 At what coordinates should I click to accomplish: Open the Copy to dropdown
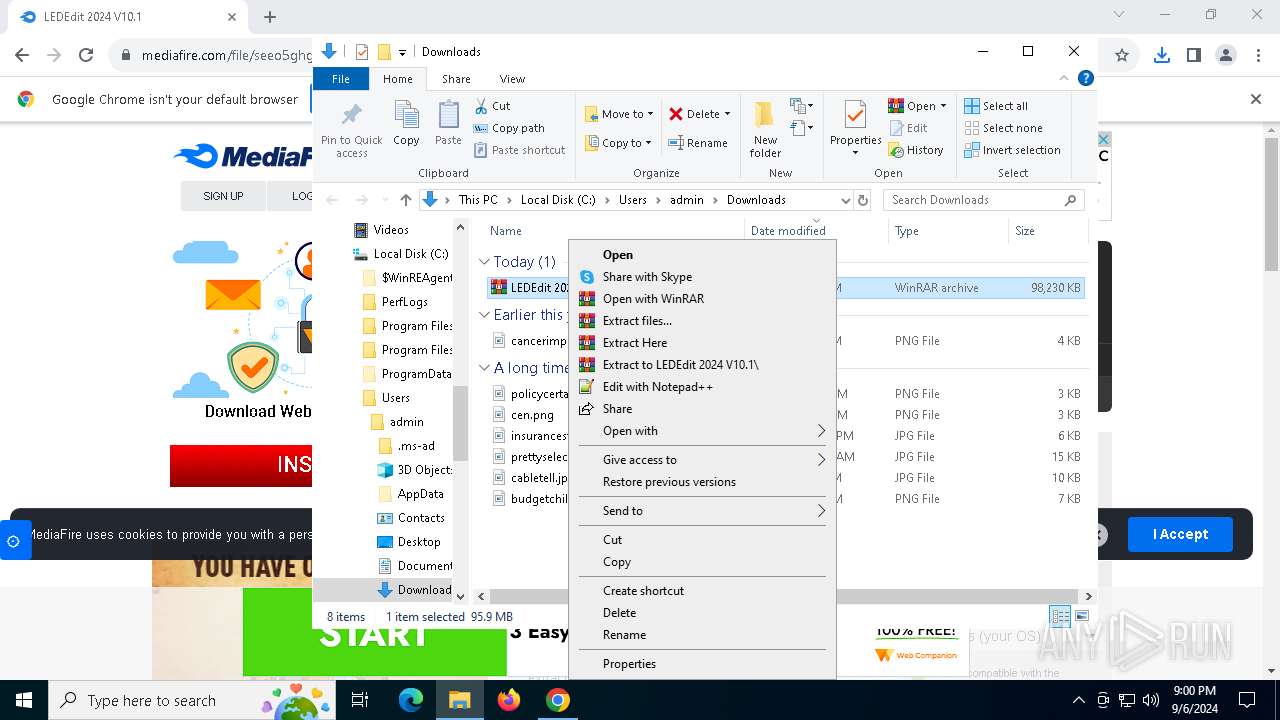coord(618,143)
